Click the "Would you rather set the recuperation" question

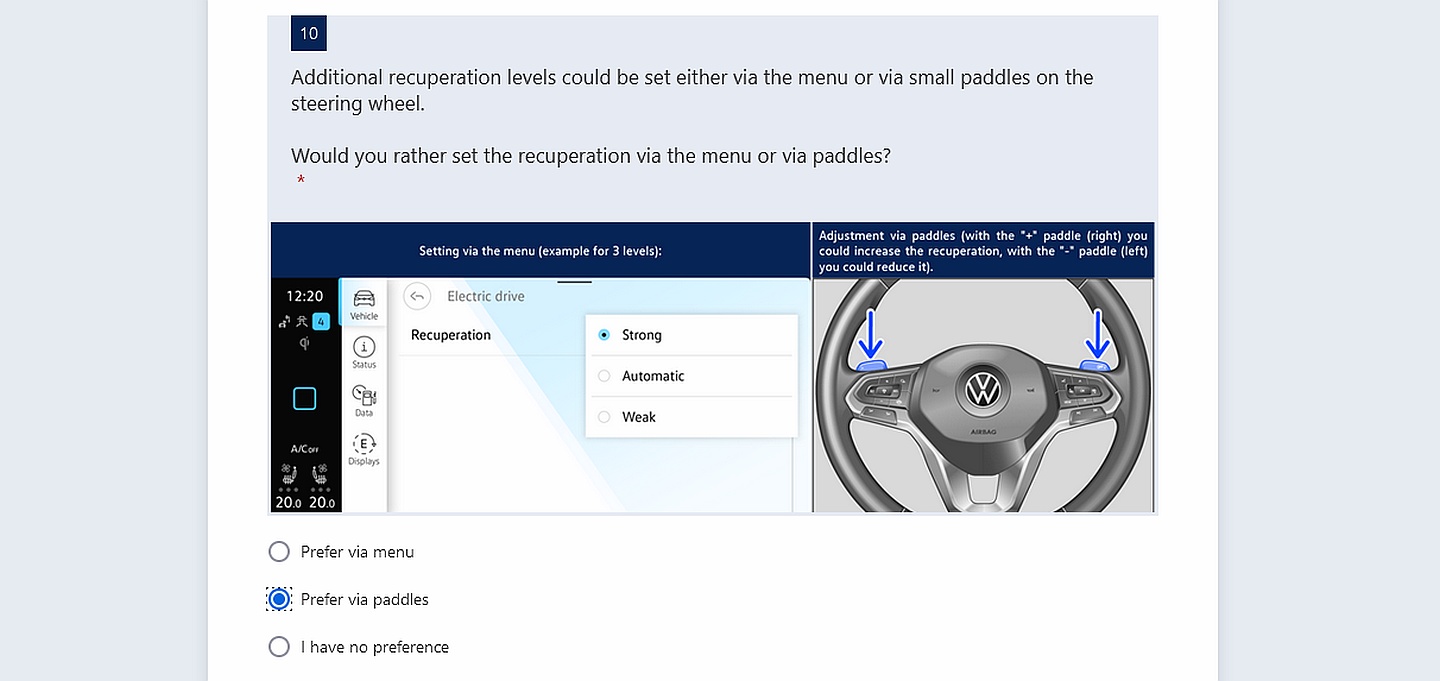[591, 156]
